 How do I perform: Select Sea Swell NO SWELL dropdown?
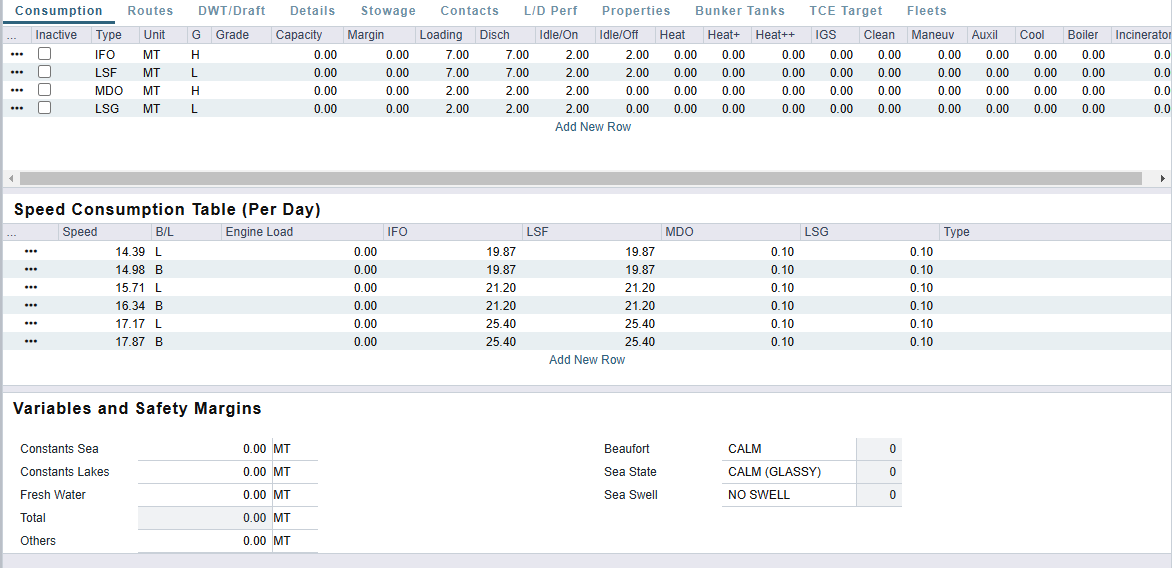(x=788, y=495)
